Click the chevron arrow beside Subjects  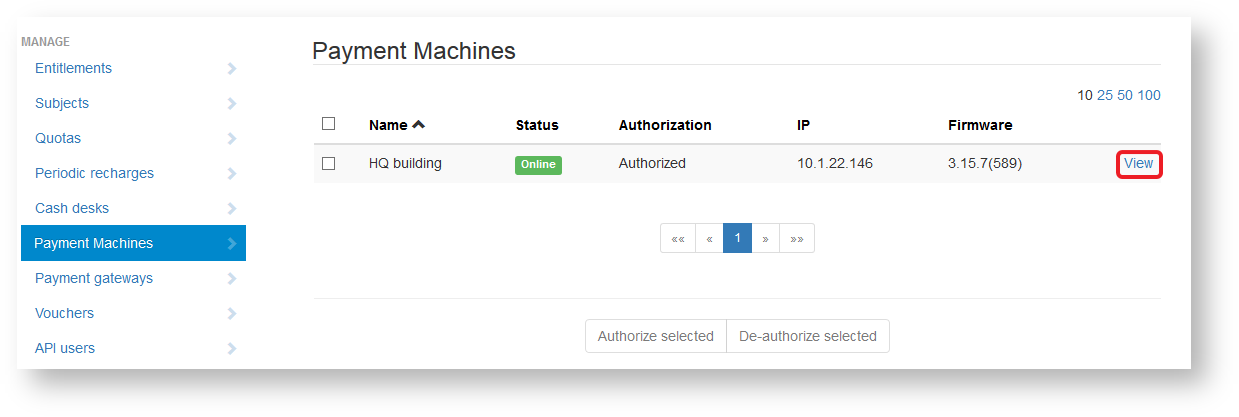point(232,104)
